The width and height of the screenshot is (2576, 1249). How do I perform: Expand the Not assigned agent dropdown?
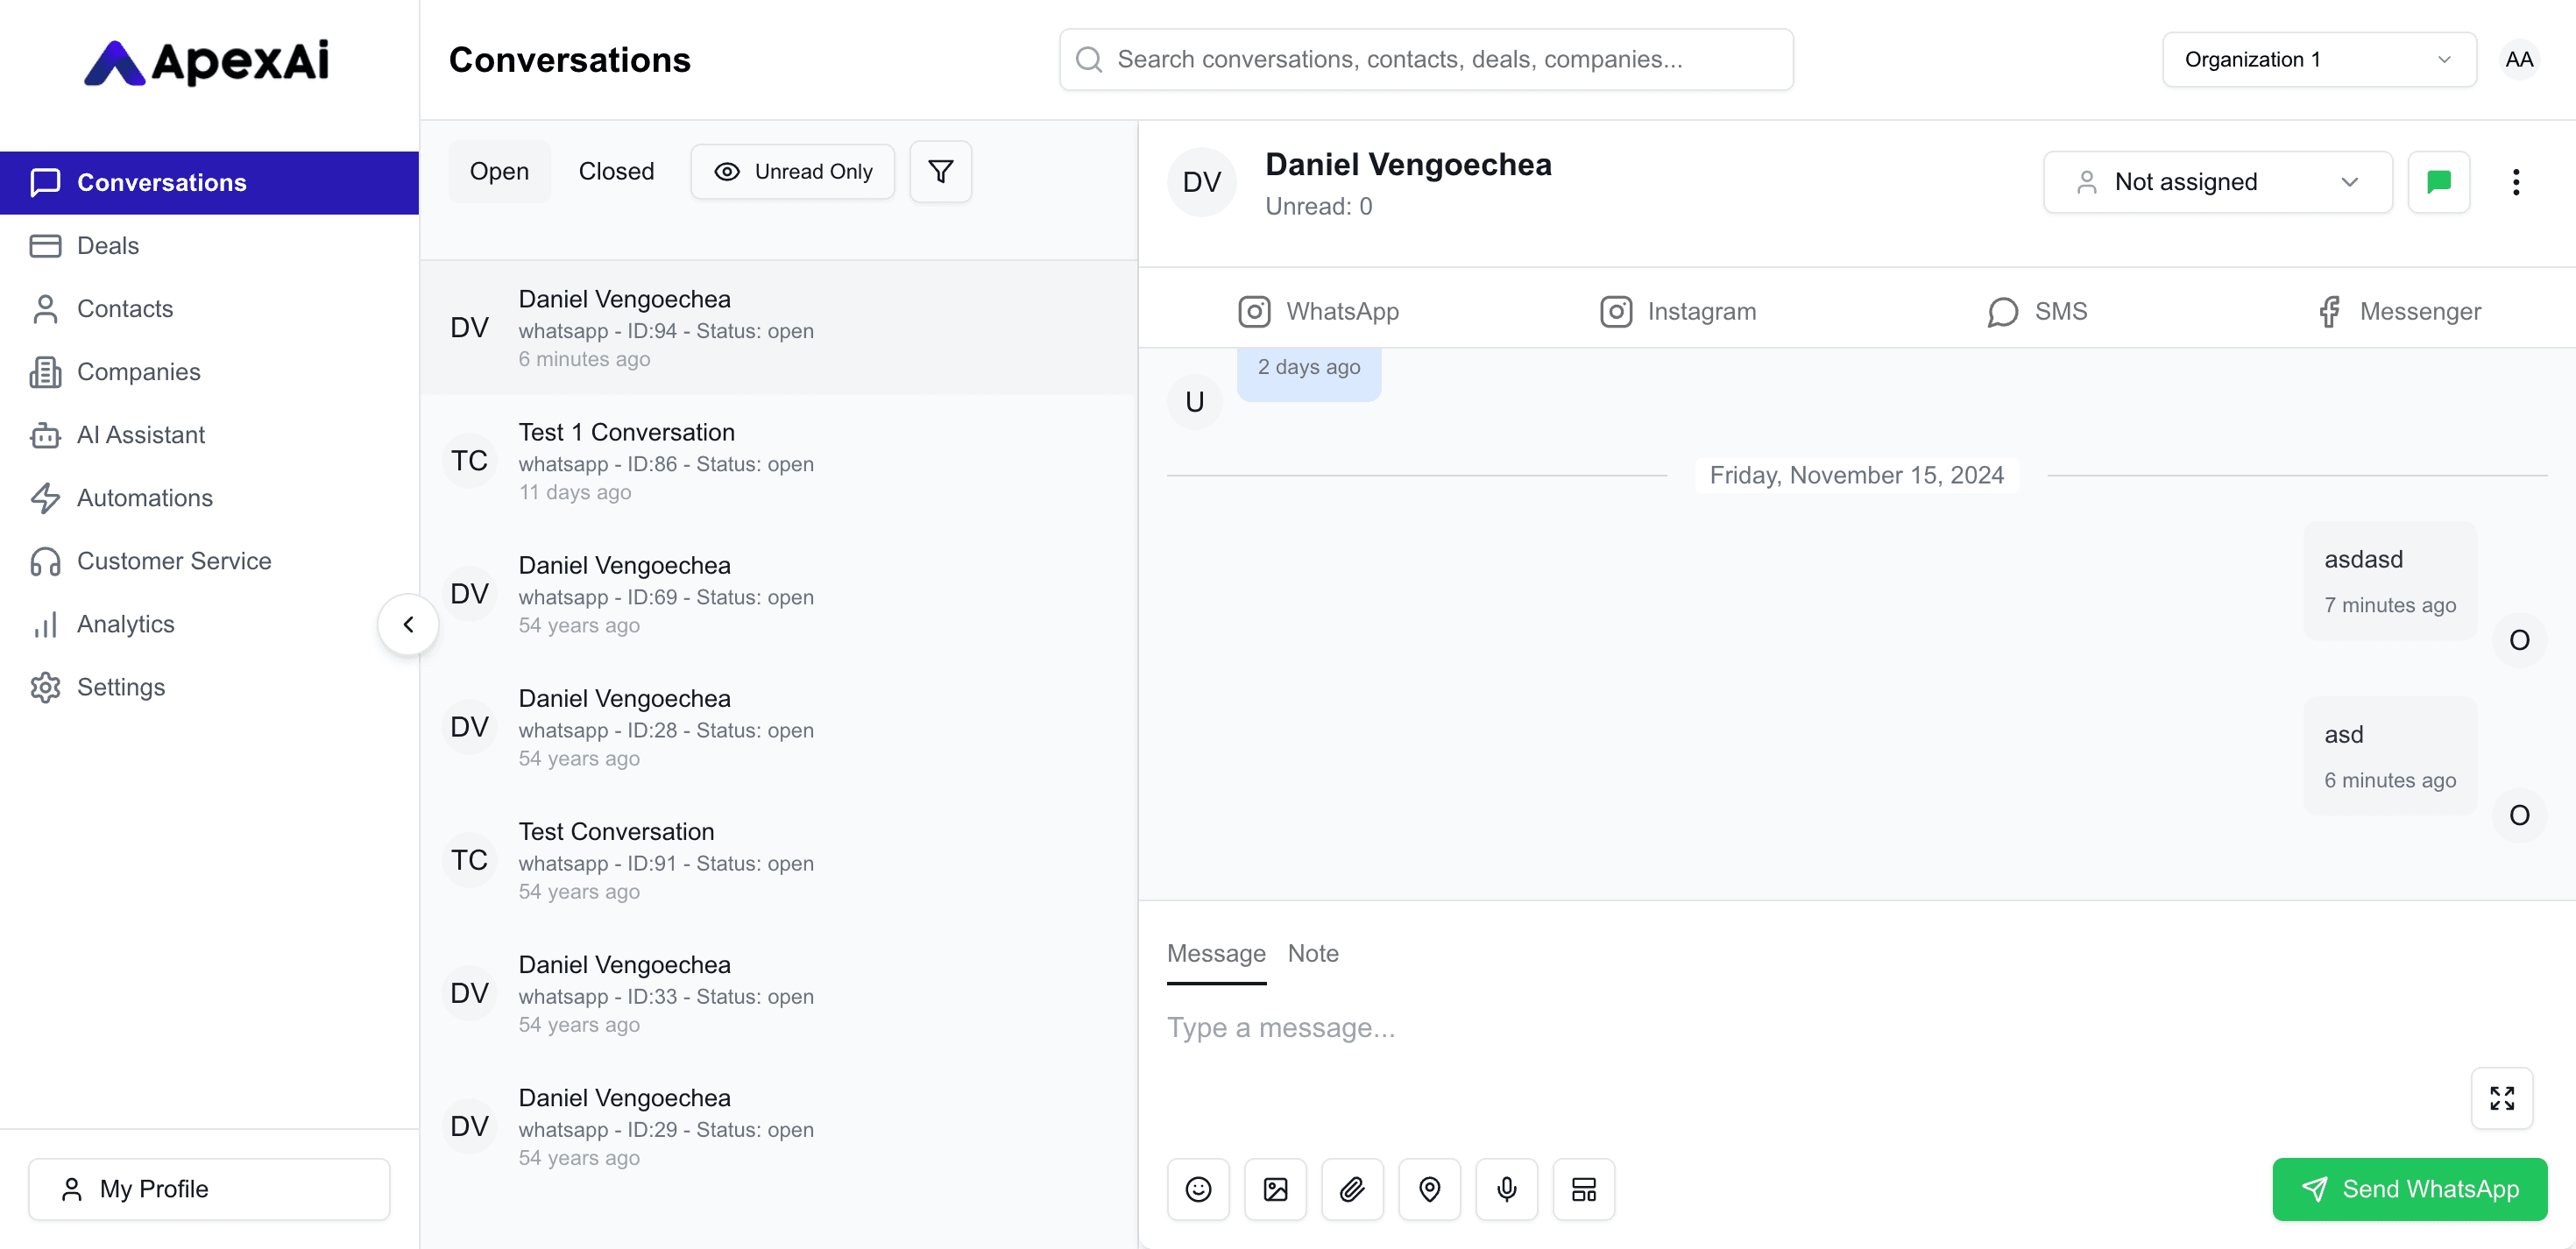2217,181
